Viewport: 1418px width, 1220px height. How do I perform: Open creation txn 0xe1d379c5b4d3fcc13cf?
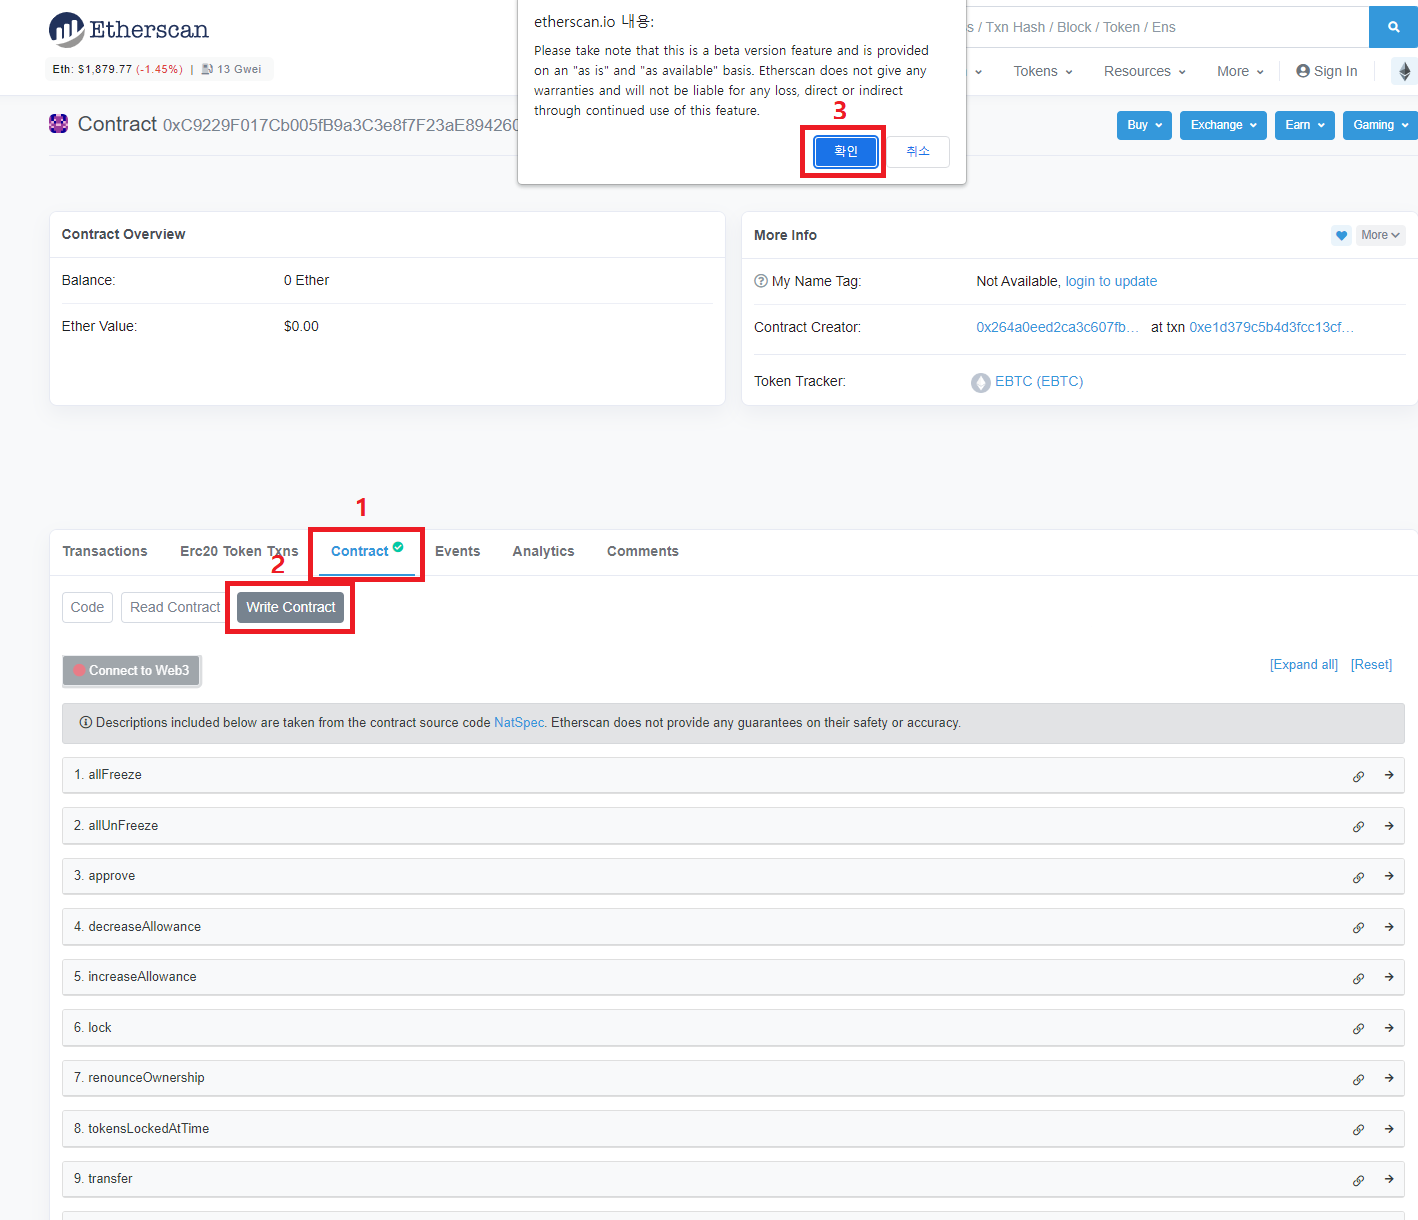click(1272, 327)
